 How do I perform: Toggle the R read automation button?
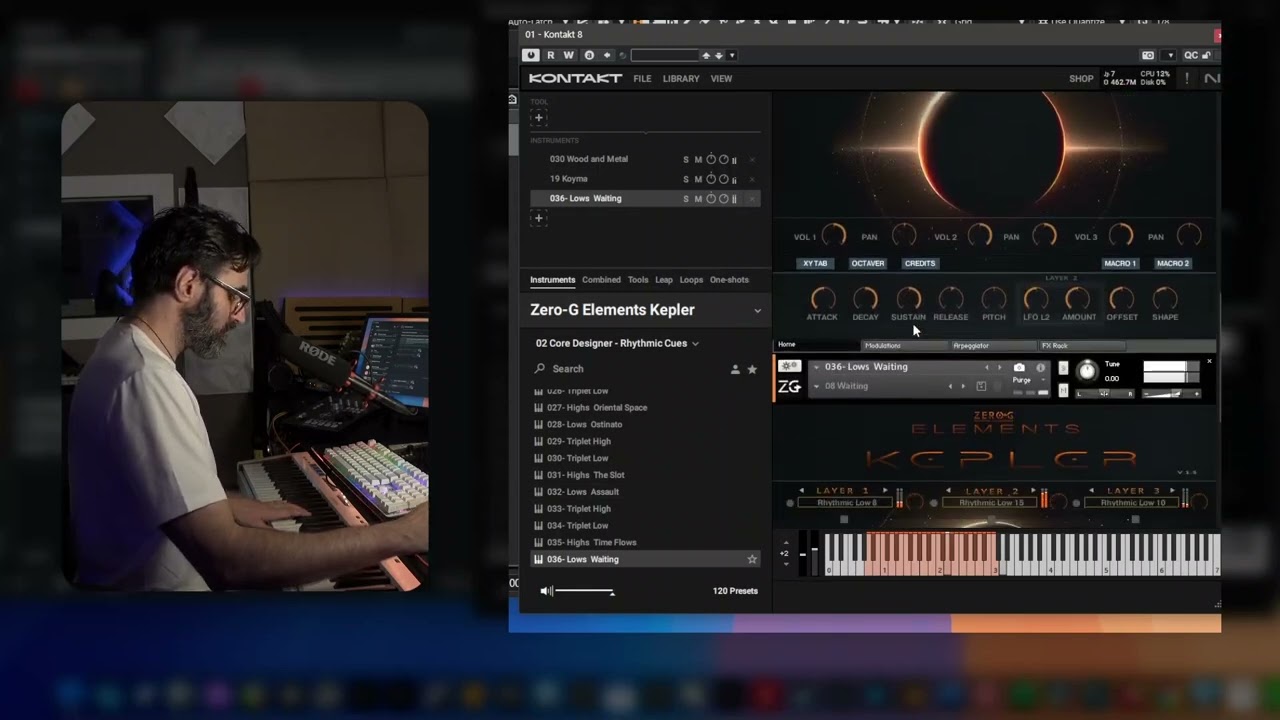[x=550, y=55]
